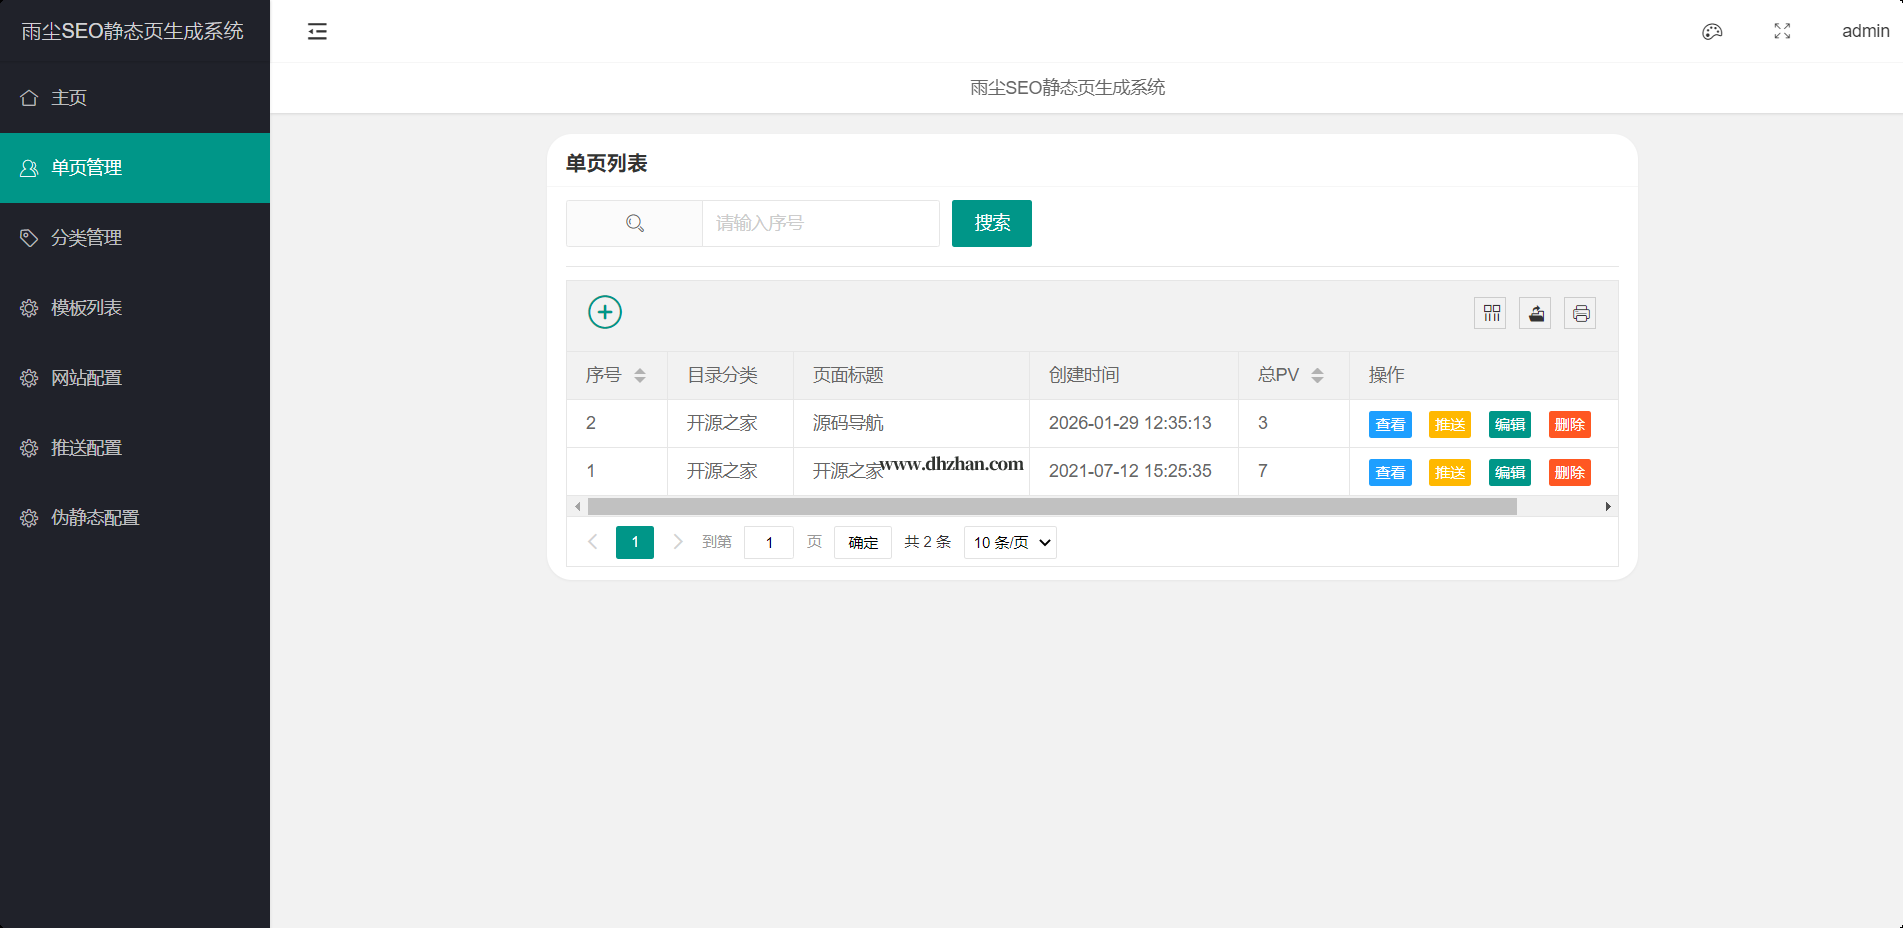1903x928 pixels.
Task: Open the 10 条/页 page size dropdown
Action: click(1010, 542)
